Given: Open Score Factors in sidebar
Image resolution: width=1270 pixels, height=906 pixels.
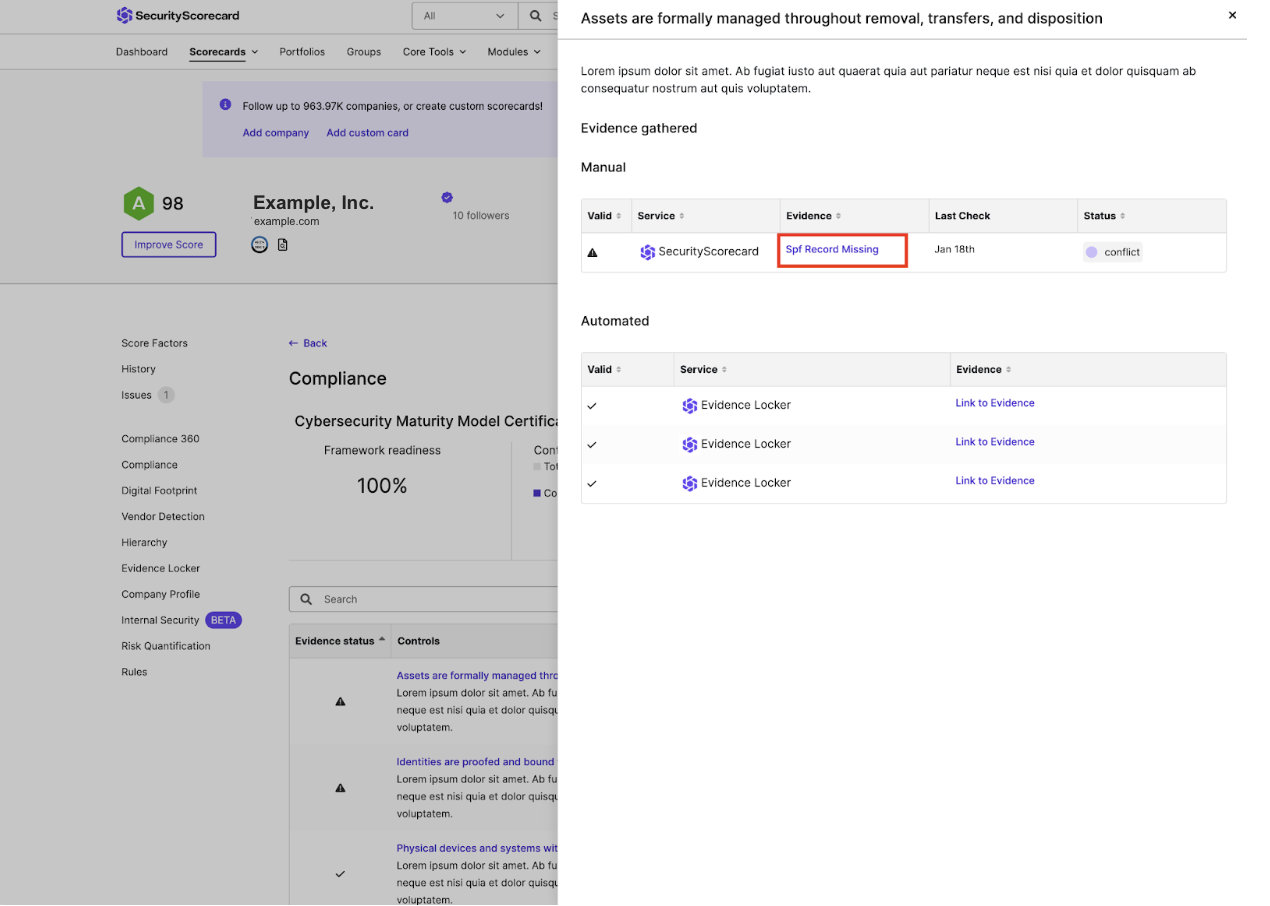Looking at the screenshot, I should coord(155,343).
